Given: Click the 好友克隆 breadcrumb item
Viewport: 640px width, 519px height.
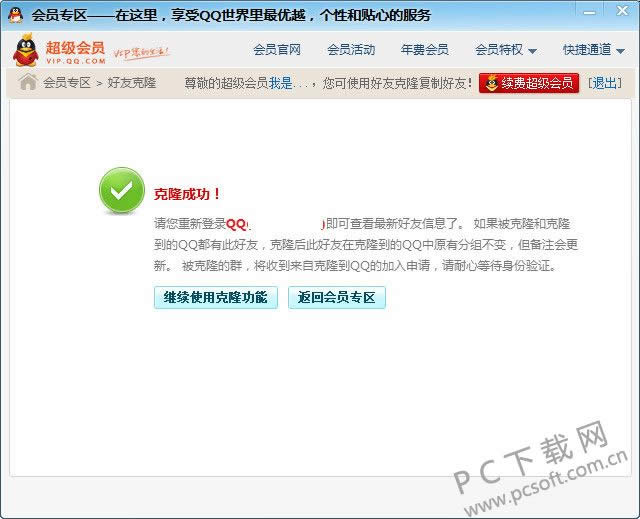Looking at the screenshot, I should pyautogui.click(x=132, y=83).
